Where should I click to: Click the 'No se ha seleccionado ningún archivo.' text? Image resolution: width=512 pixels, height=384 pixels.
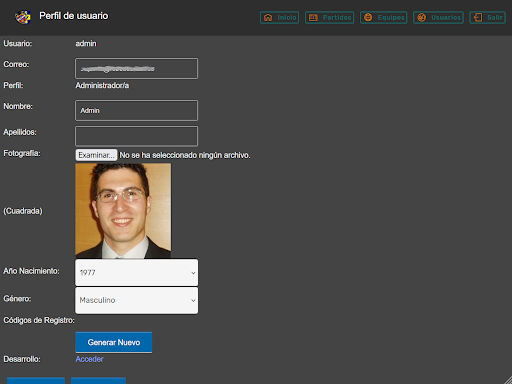coord(185,155)
